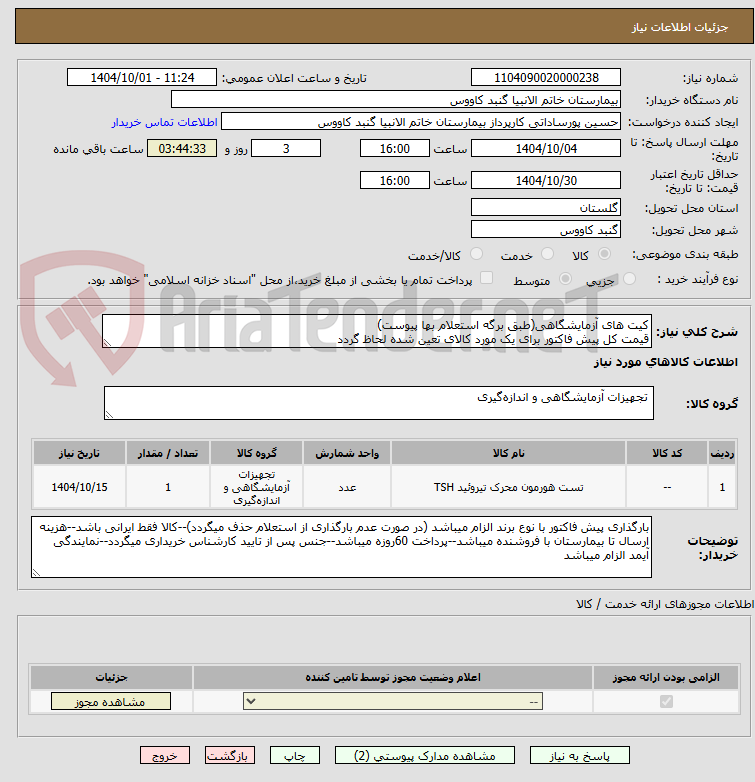Click the تعداد / مقدار column header
Screen dimensions: 755x782
click(168, 453)
